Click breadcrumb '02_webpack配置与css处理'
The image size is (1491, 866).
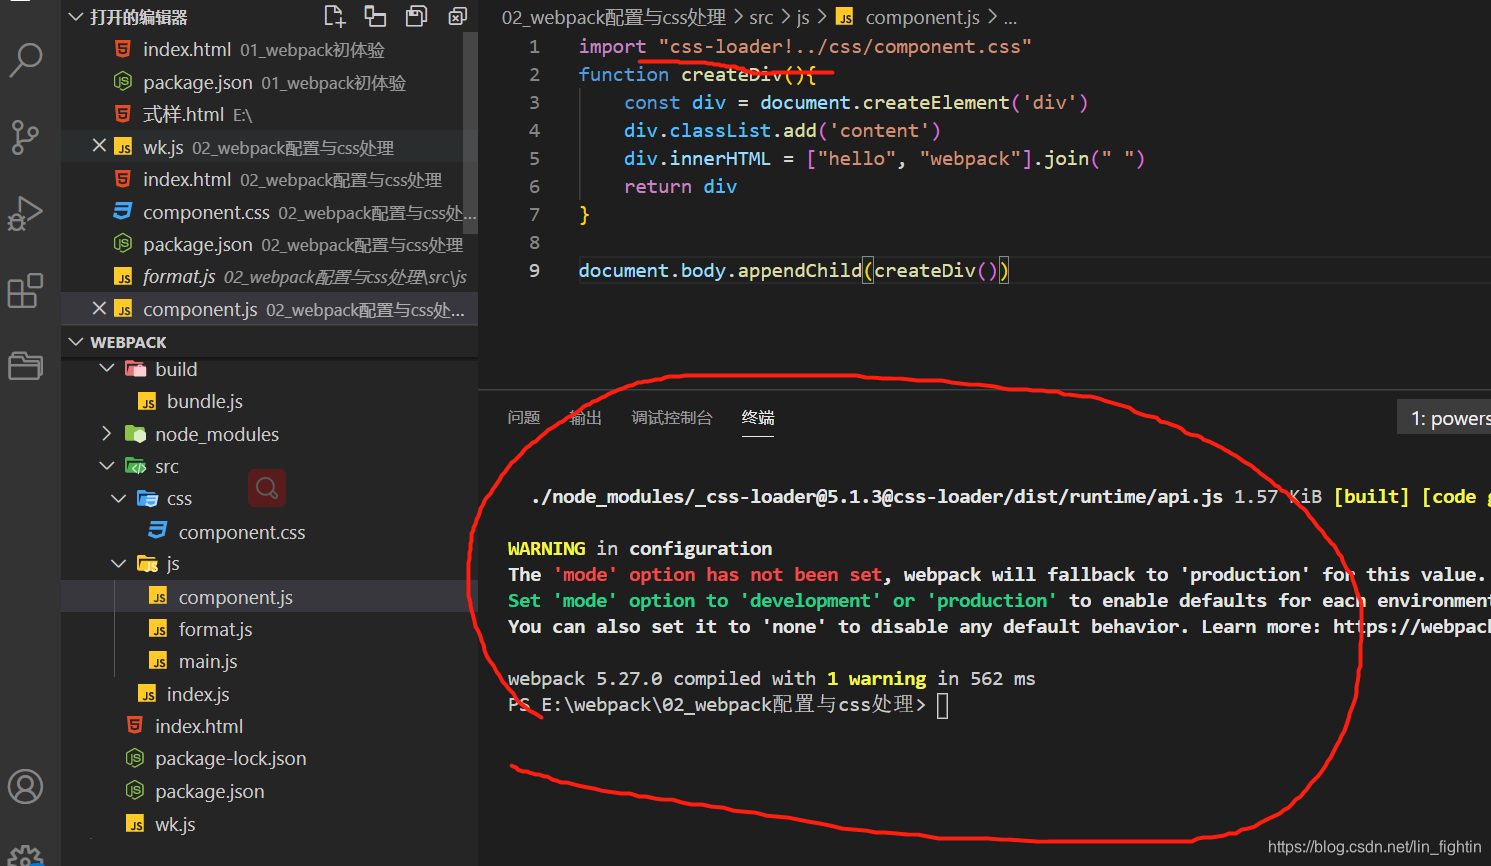click(614, 17)
